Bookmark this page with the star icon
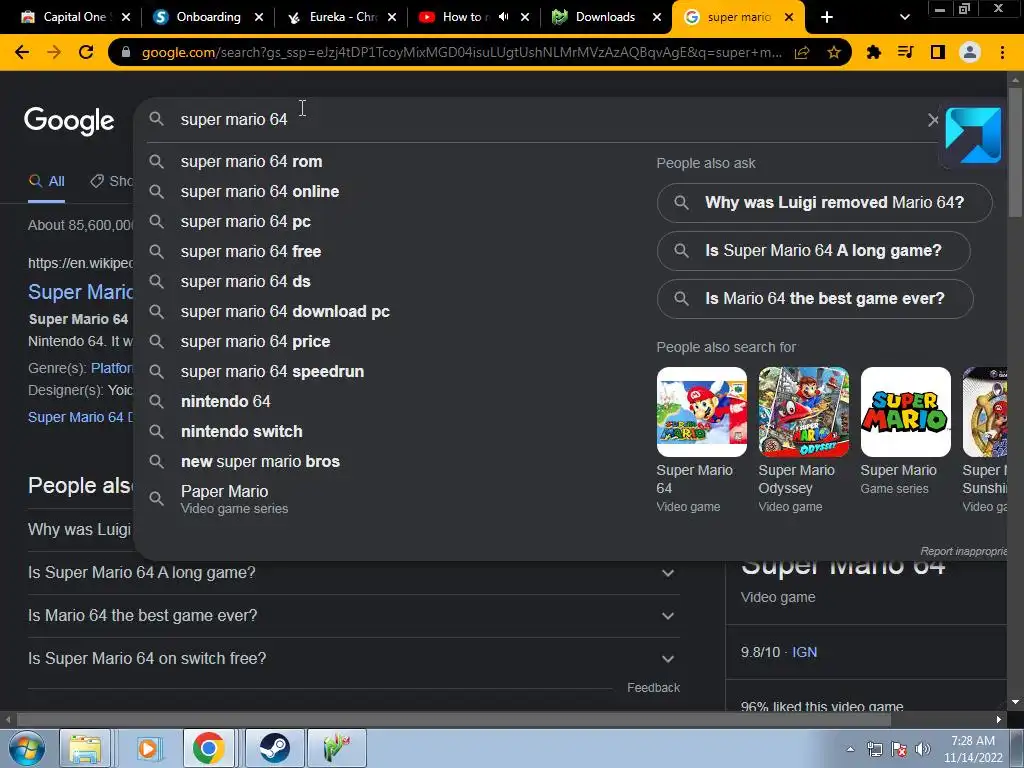This screenshot has width=1024, height=768. tap(834, 53)
